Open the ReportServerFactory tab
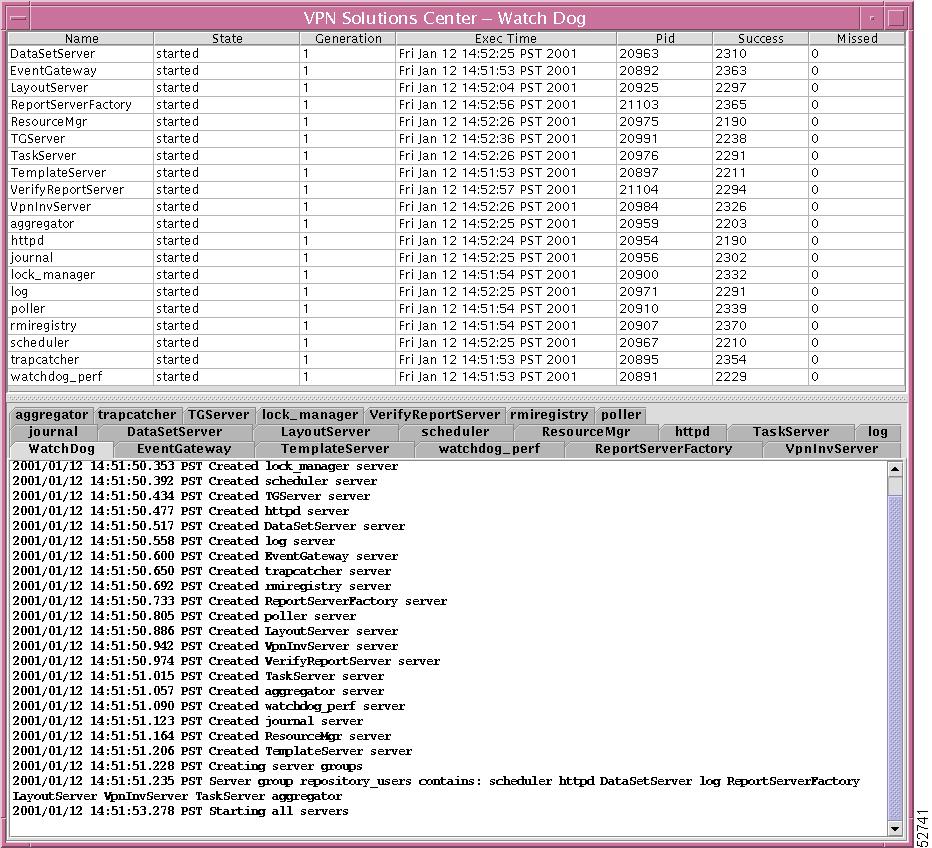This screenshot has width=932, height=848. point(663,449)
